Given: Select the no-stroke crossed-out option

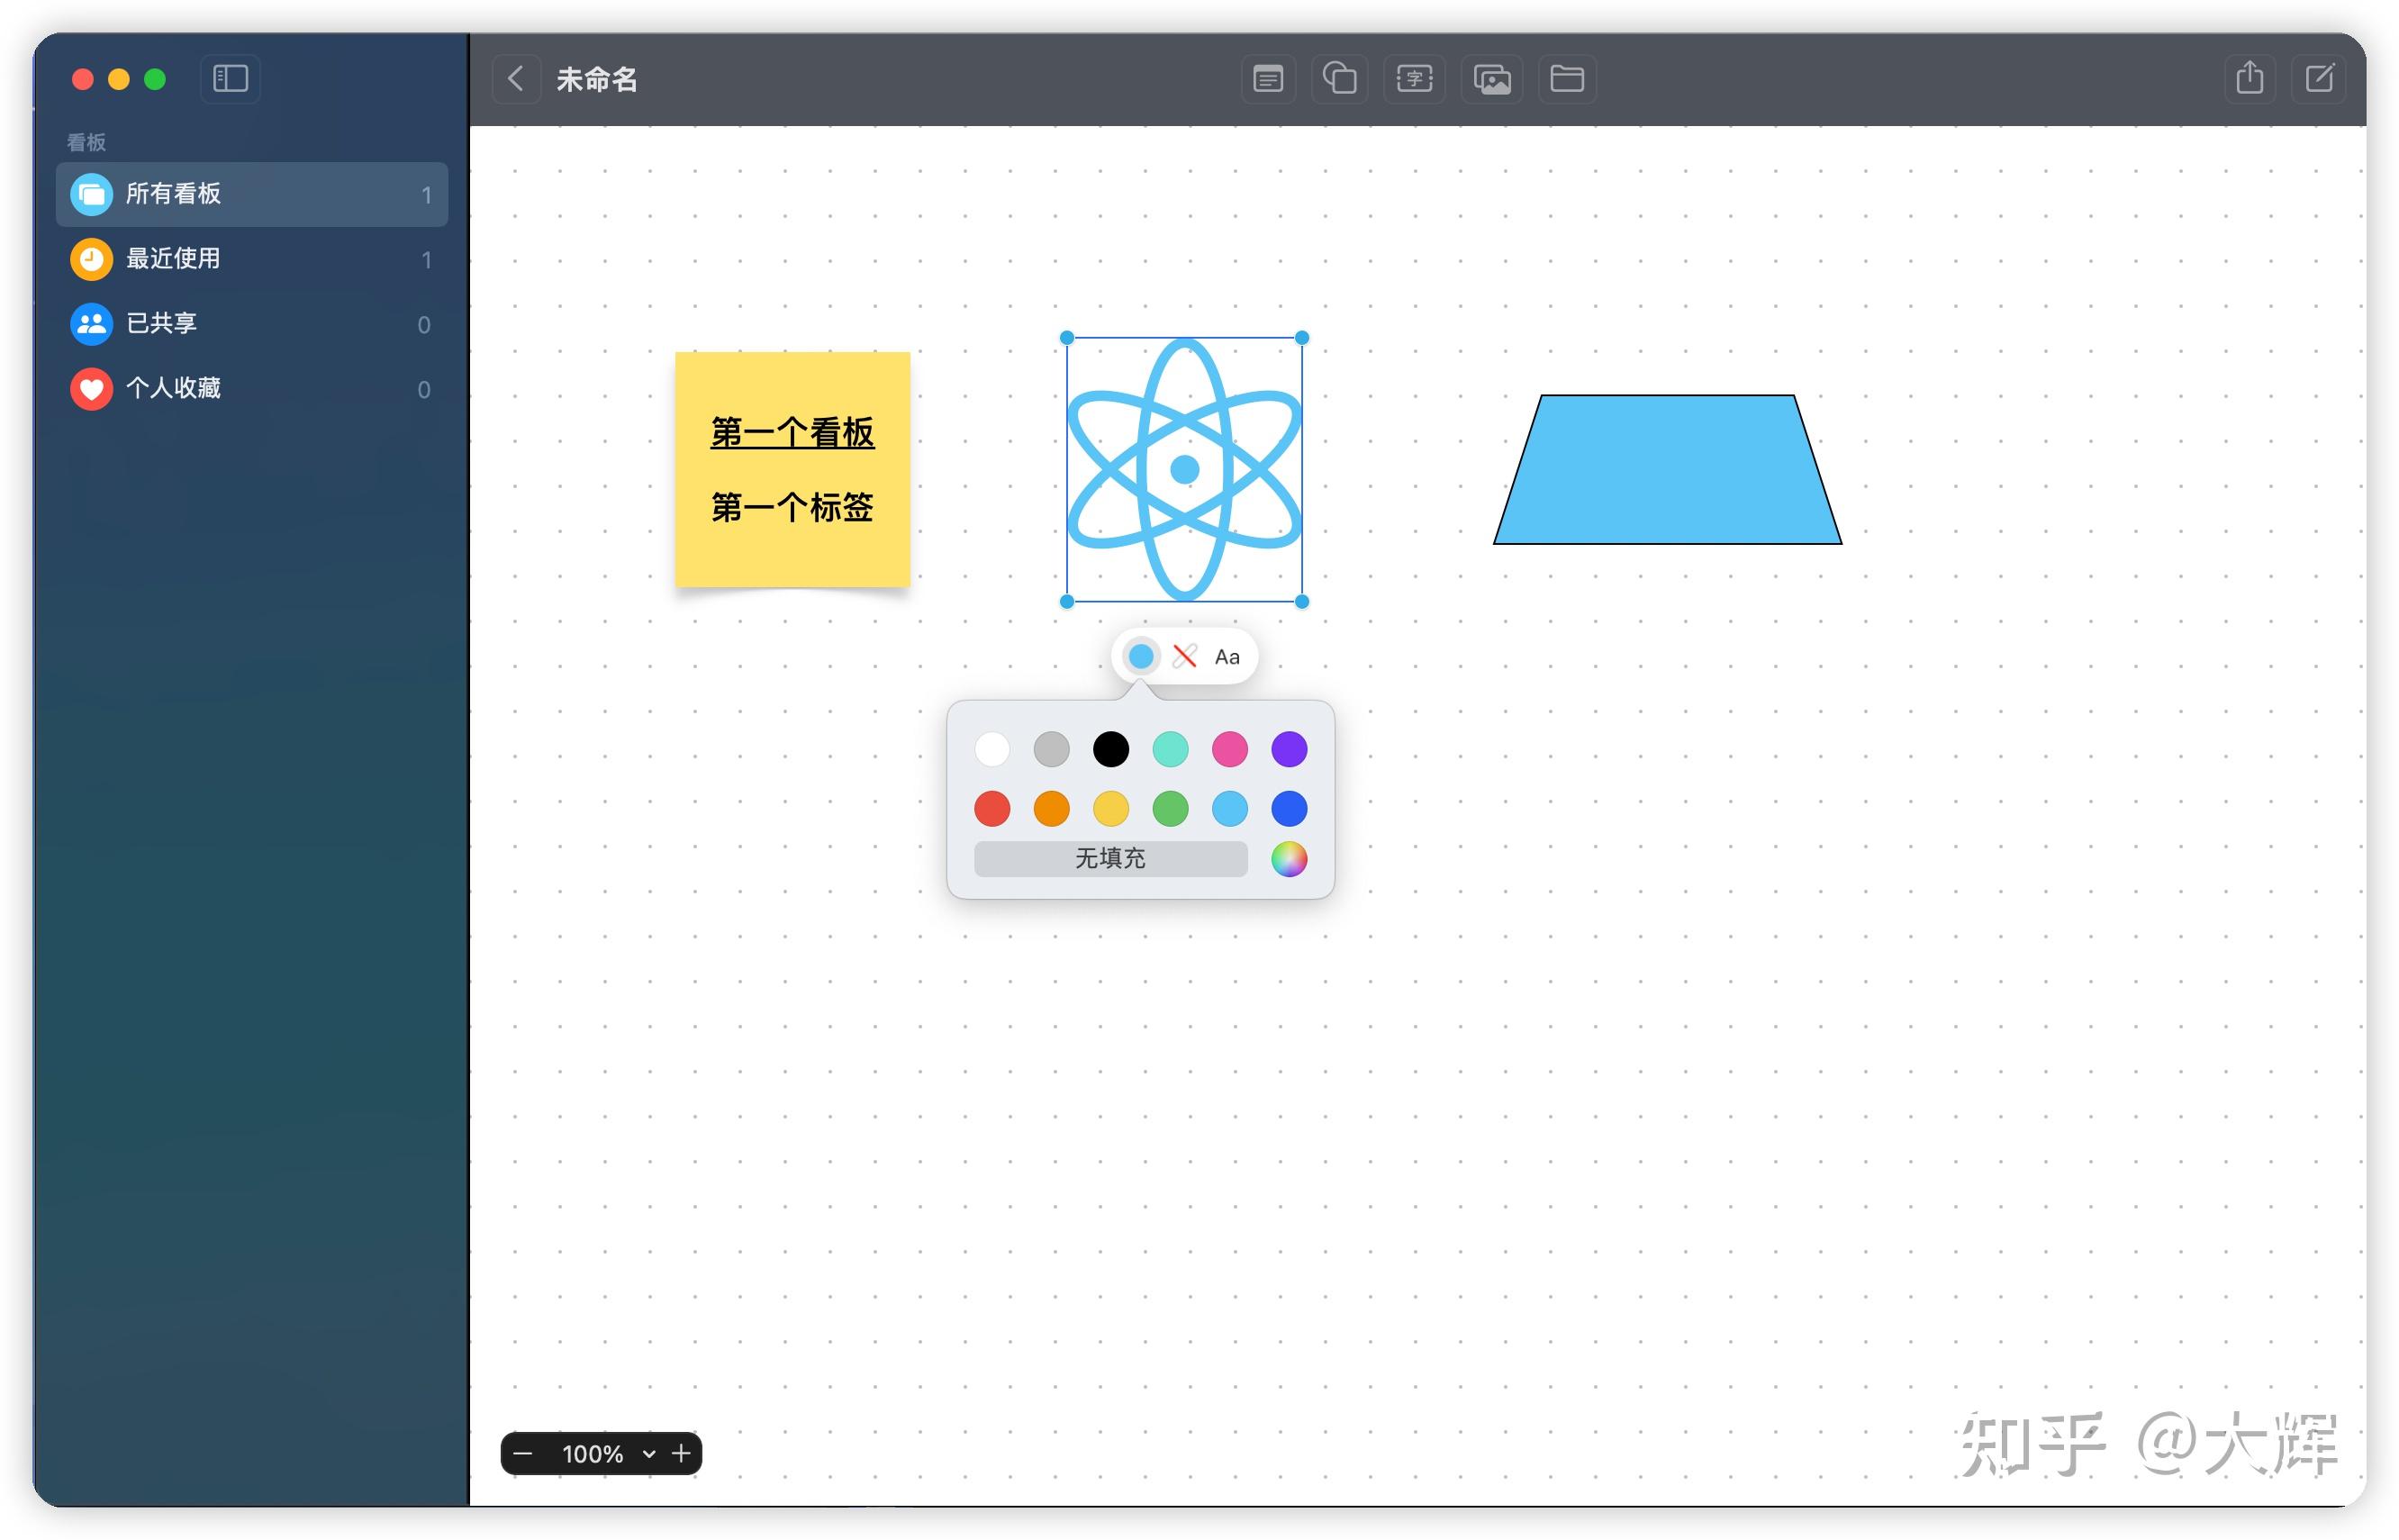Looking at the screenshot, I should (x=1185, y=656).
